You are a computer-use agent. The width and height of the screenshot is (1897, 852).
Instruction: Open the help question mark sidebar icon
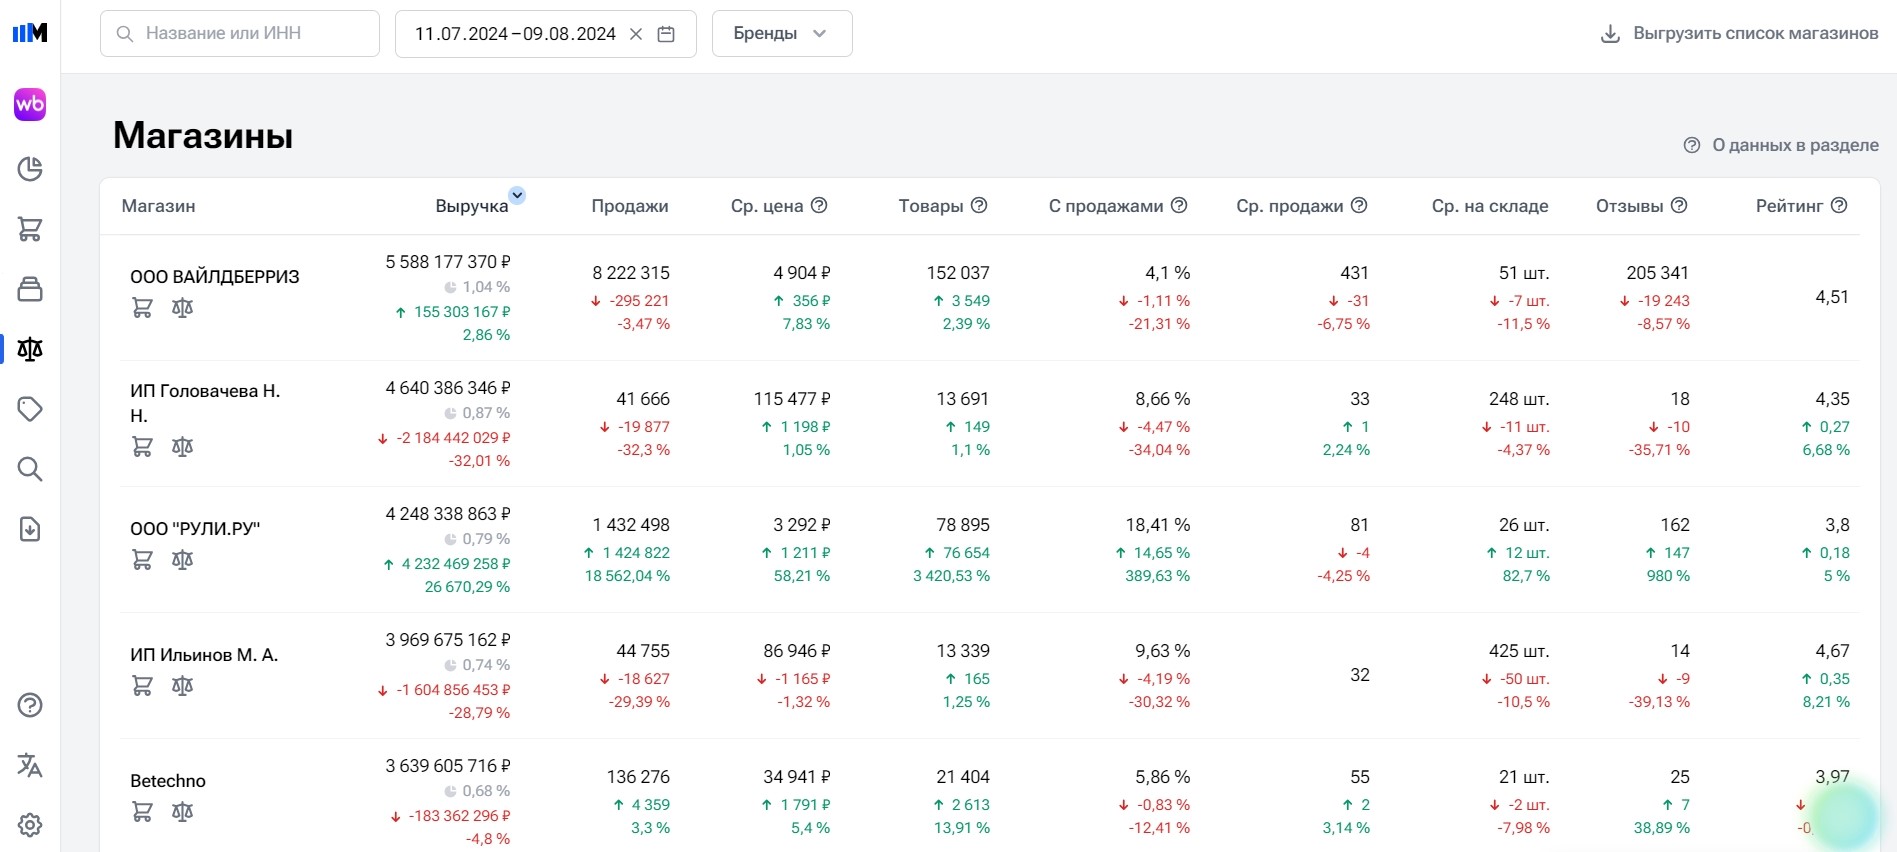click(30, 705)
